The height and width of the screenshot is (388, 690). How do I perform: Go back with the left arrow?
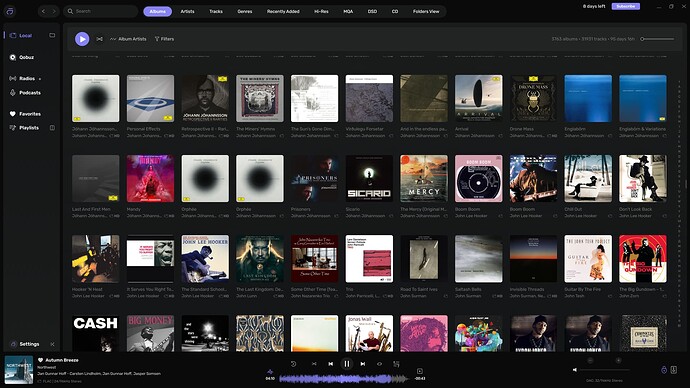coord(43,11)
